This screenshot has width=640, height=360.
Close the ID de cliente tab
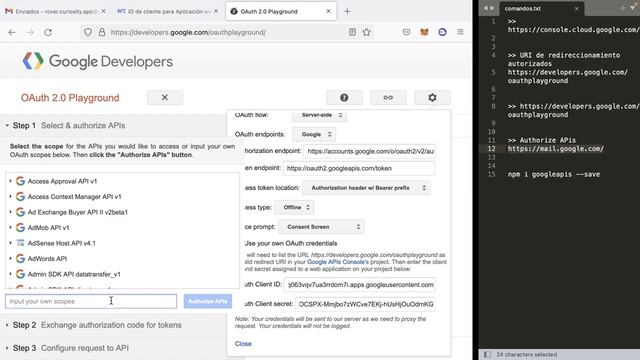(x=216, y=11)
